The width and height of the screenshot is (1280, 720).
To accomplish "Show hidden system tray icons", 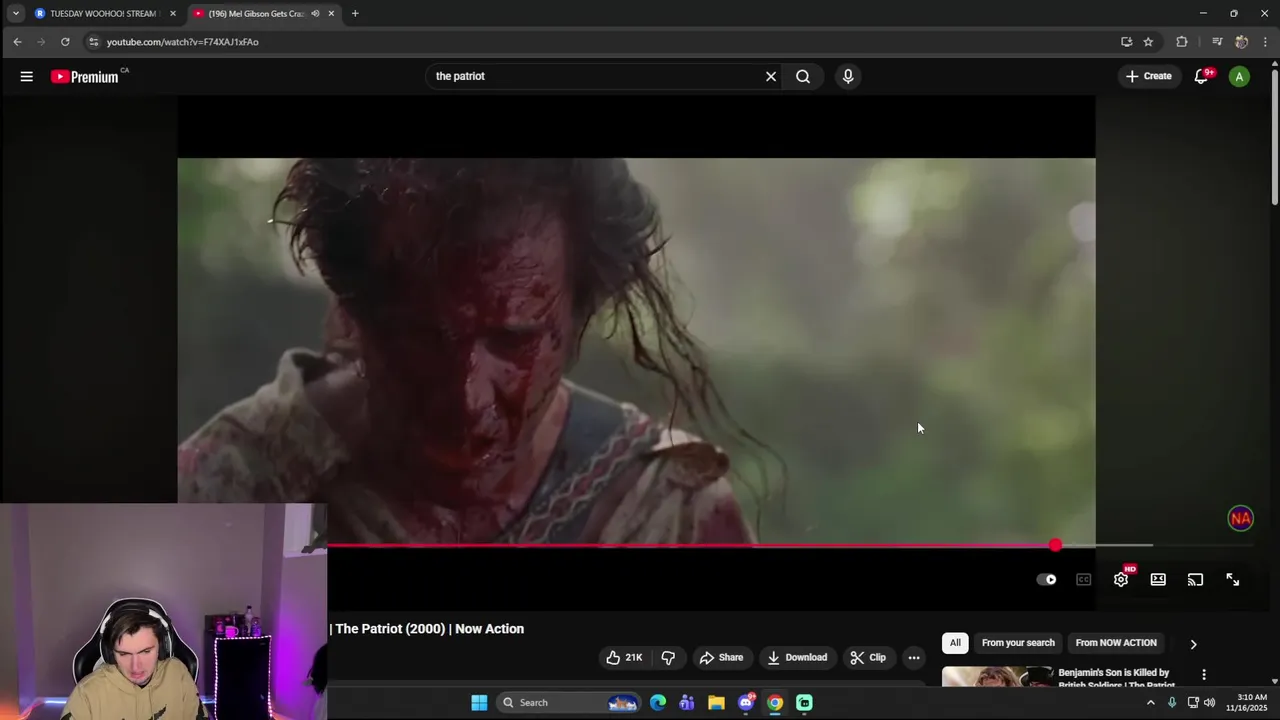I will point(1150,703).
